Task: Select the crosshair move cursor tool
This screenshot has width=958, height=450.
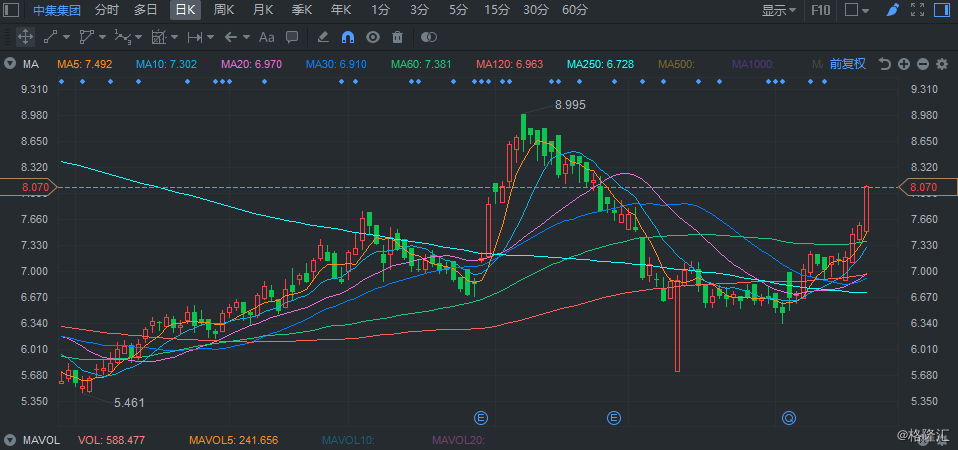Action: coord(24,37)
